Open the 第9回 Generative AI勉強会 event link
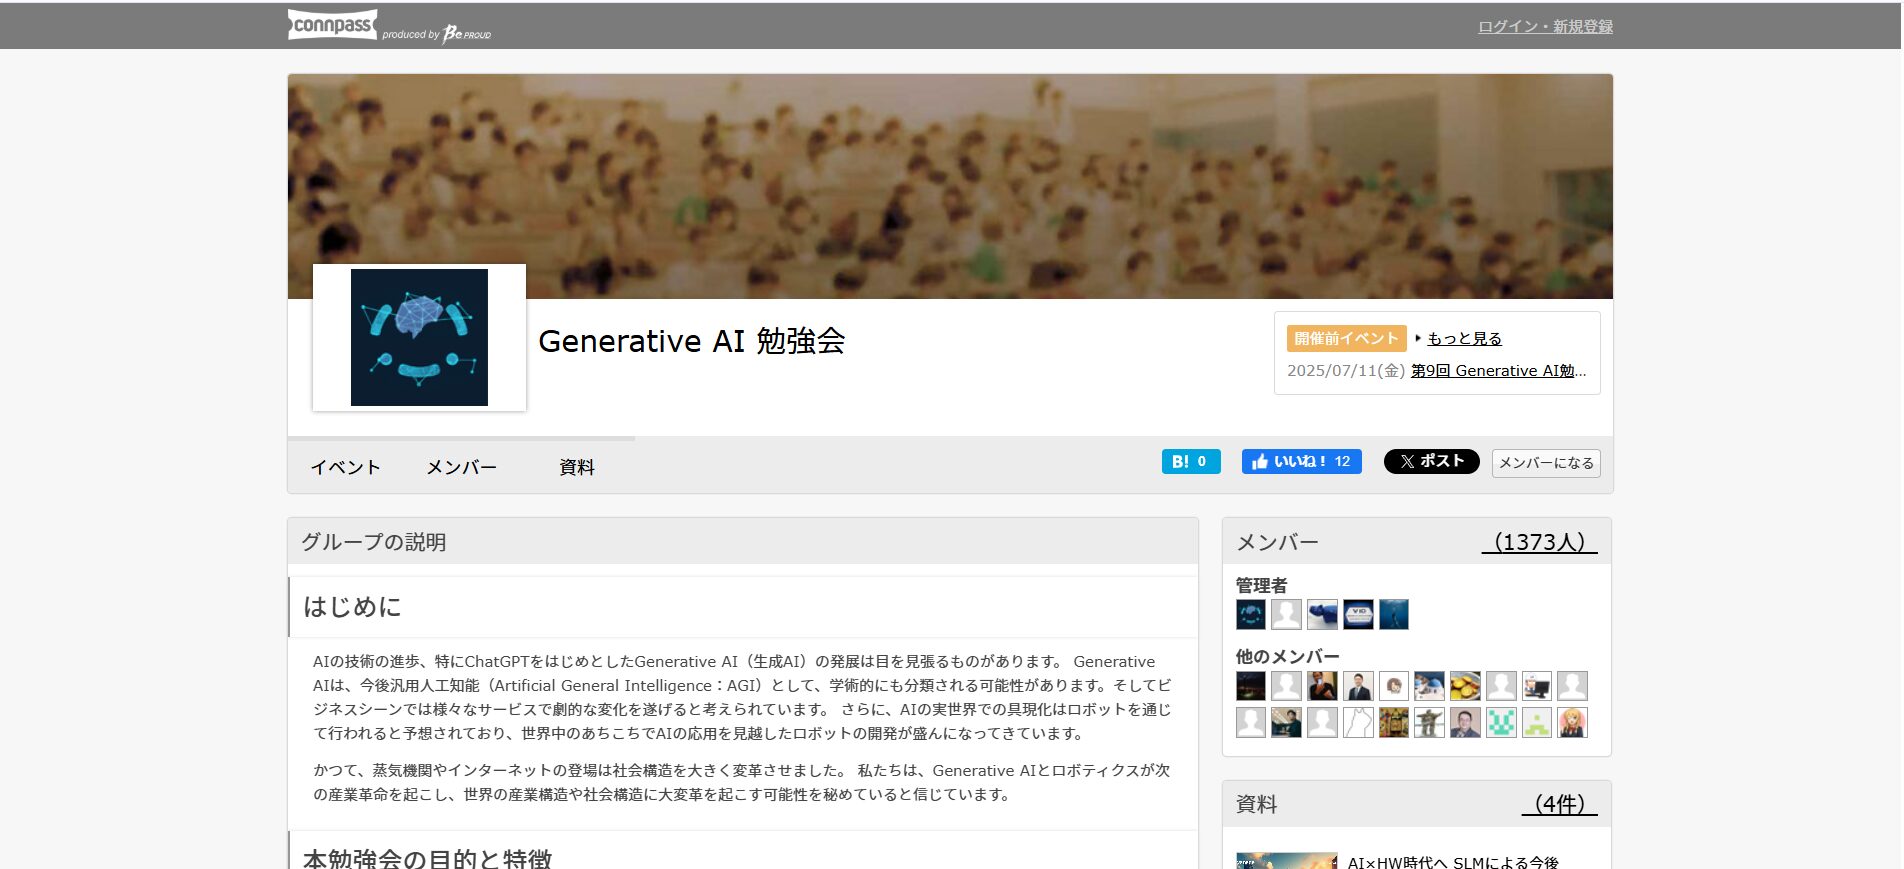 [1498, 371]
